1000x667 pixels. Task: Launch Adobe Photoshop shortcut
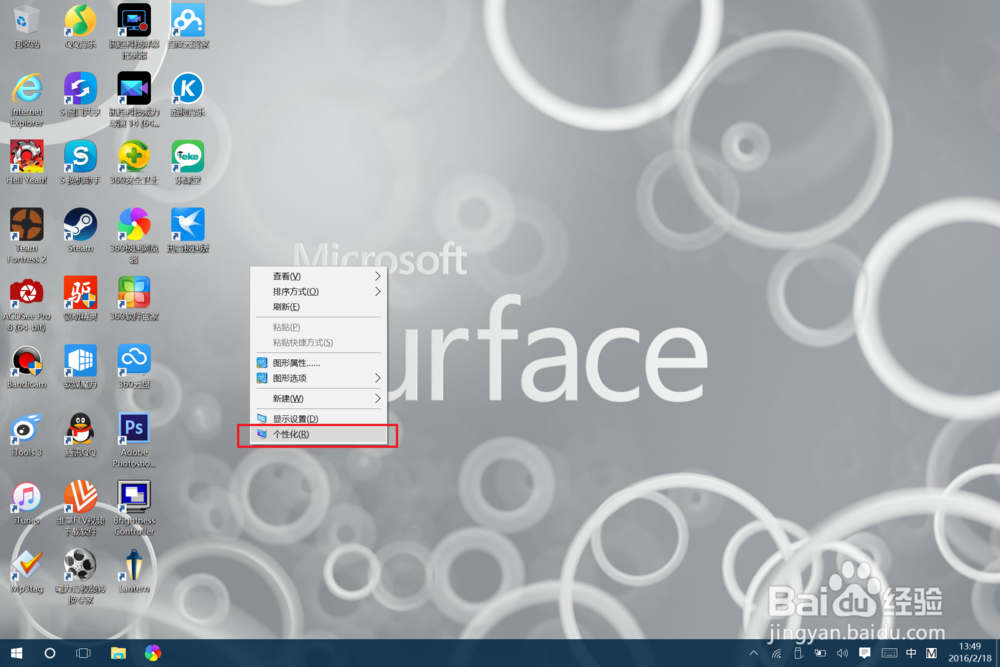tap(134, 440)
